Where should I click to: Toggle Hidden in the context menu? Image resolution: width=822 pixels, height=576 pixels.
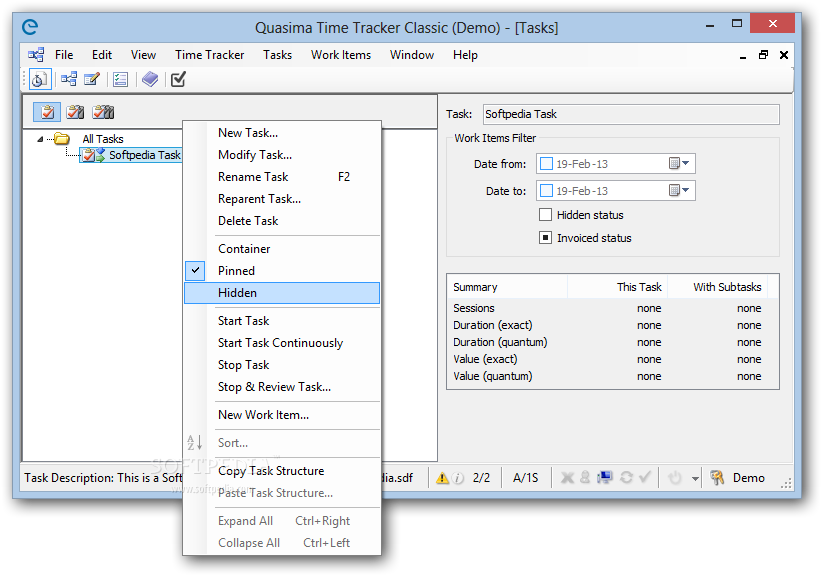tap(282, 293)
